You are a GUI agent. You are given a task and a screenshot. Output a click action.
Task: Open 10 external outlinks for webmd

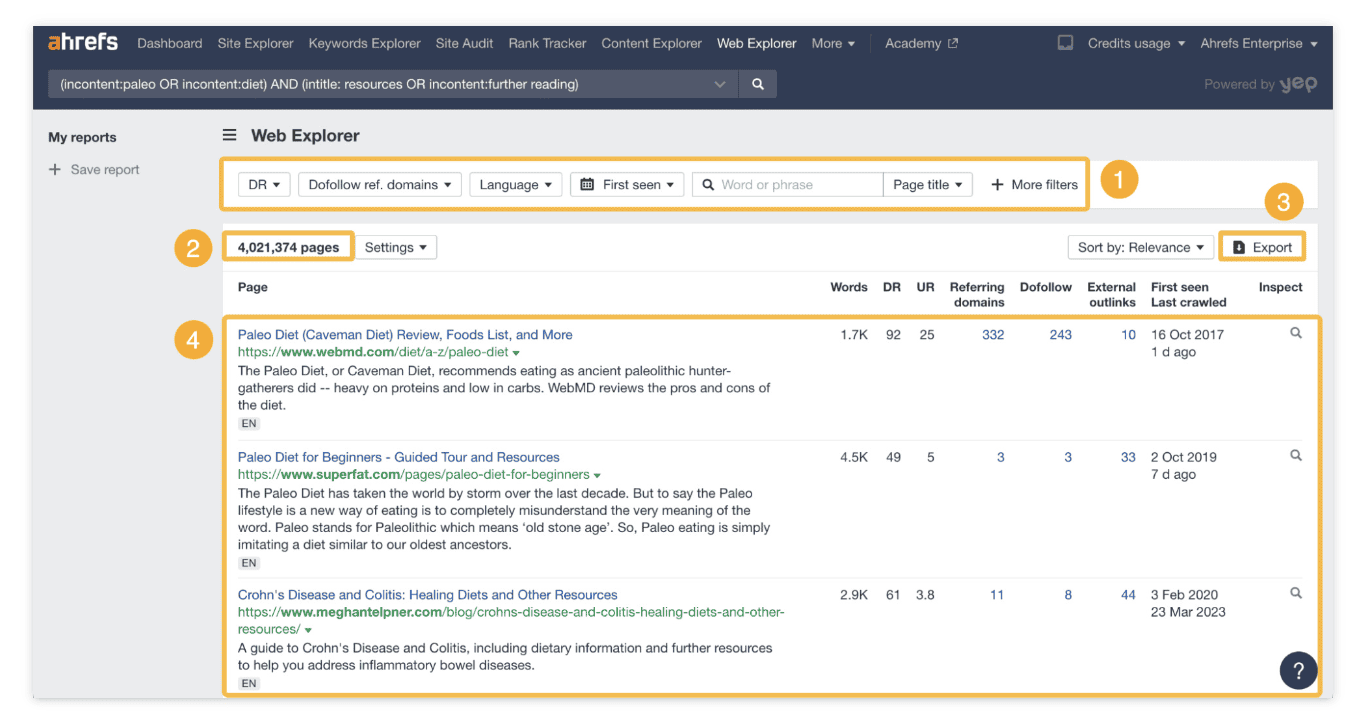(1128, 334)
